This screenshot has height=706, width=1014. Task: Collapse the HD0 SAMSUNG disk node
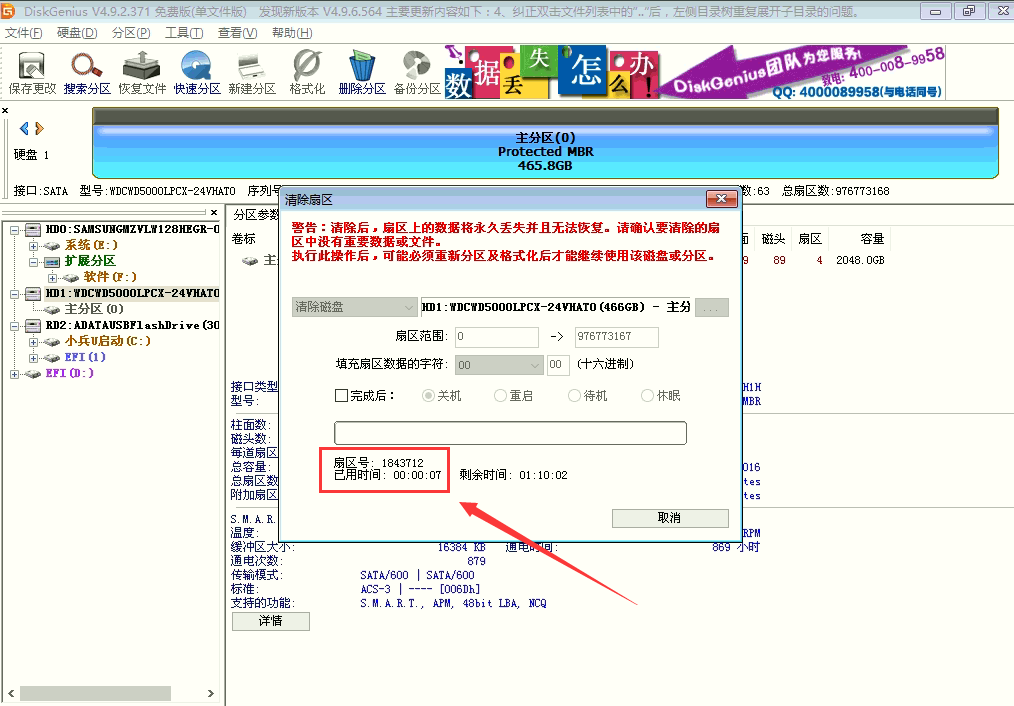(x=14, y=230)
